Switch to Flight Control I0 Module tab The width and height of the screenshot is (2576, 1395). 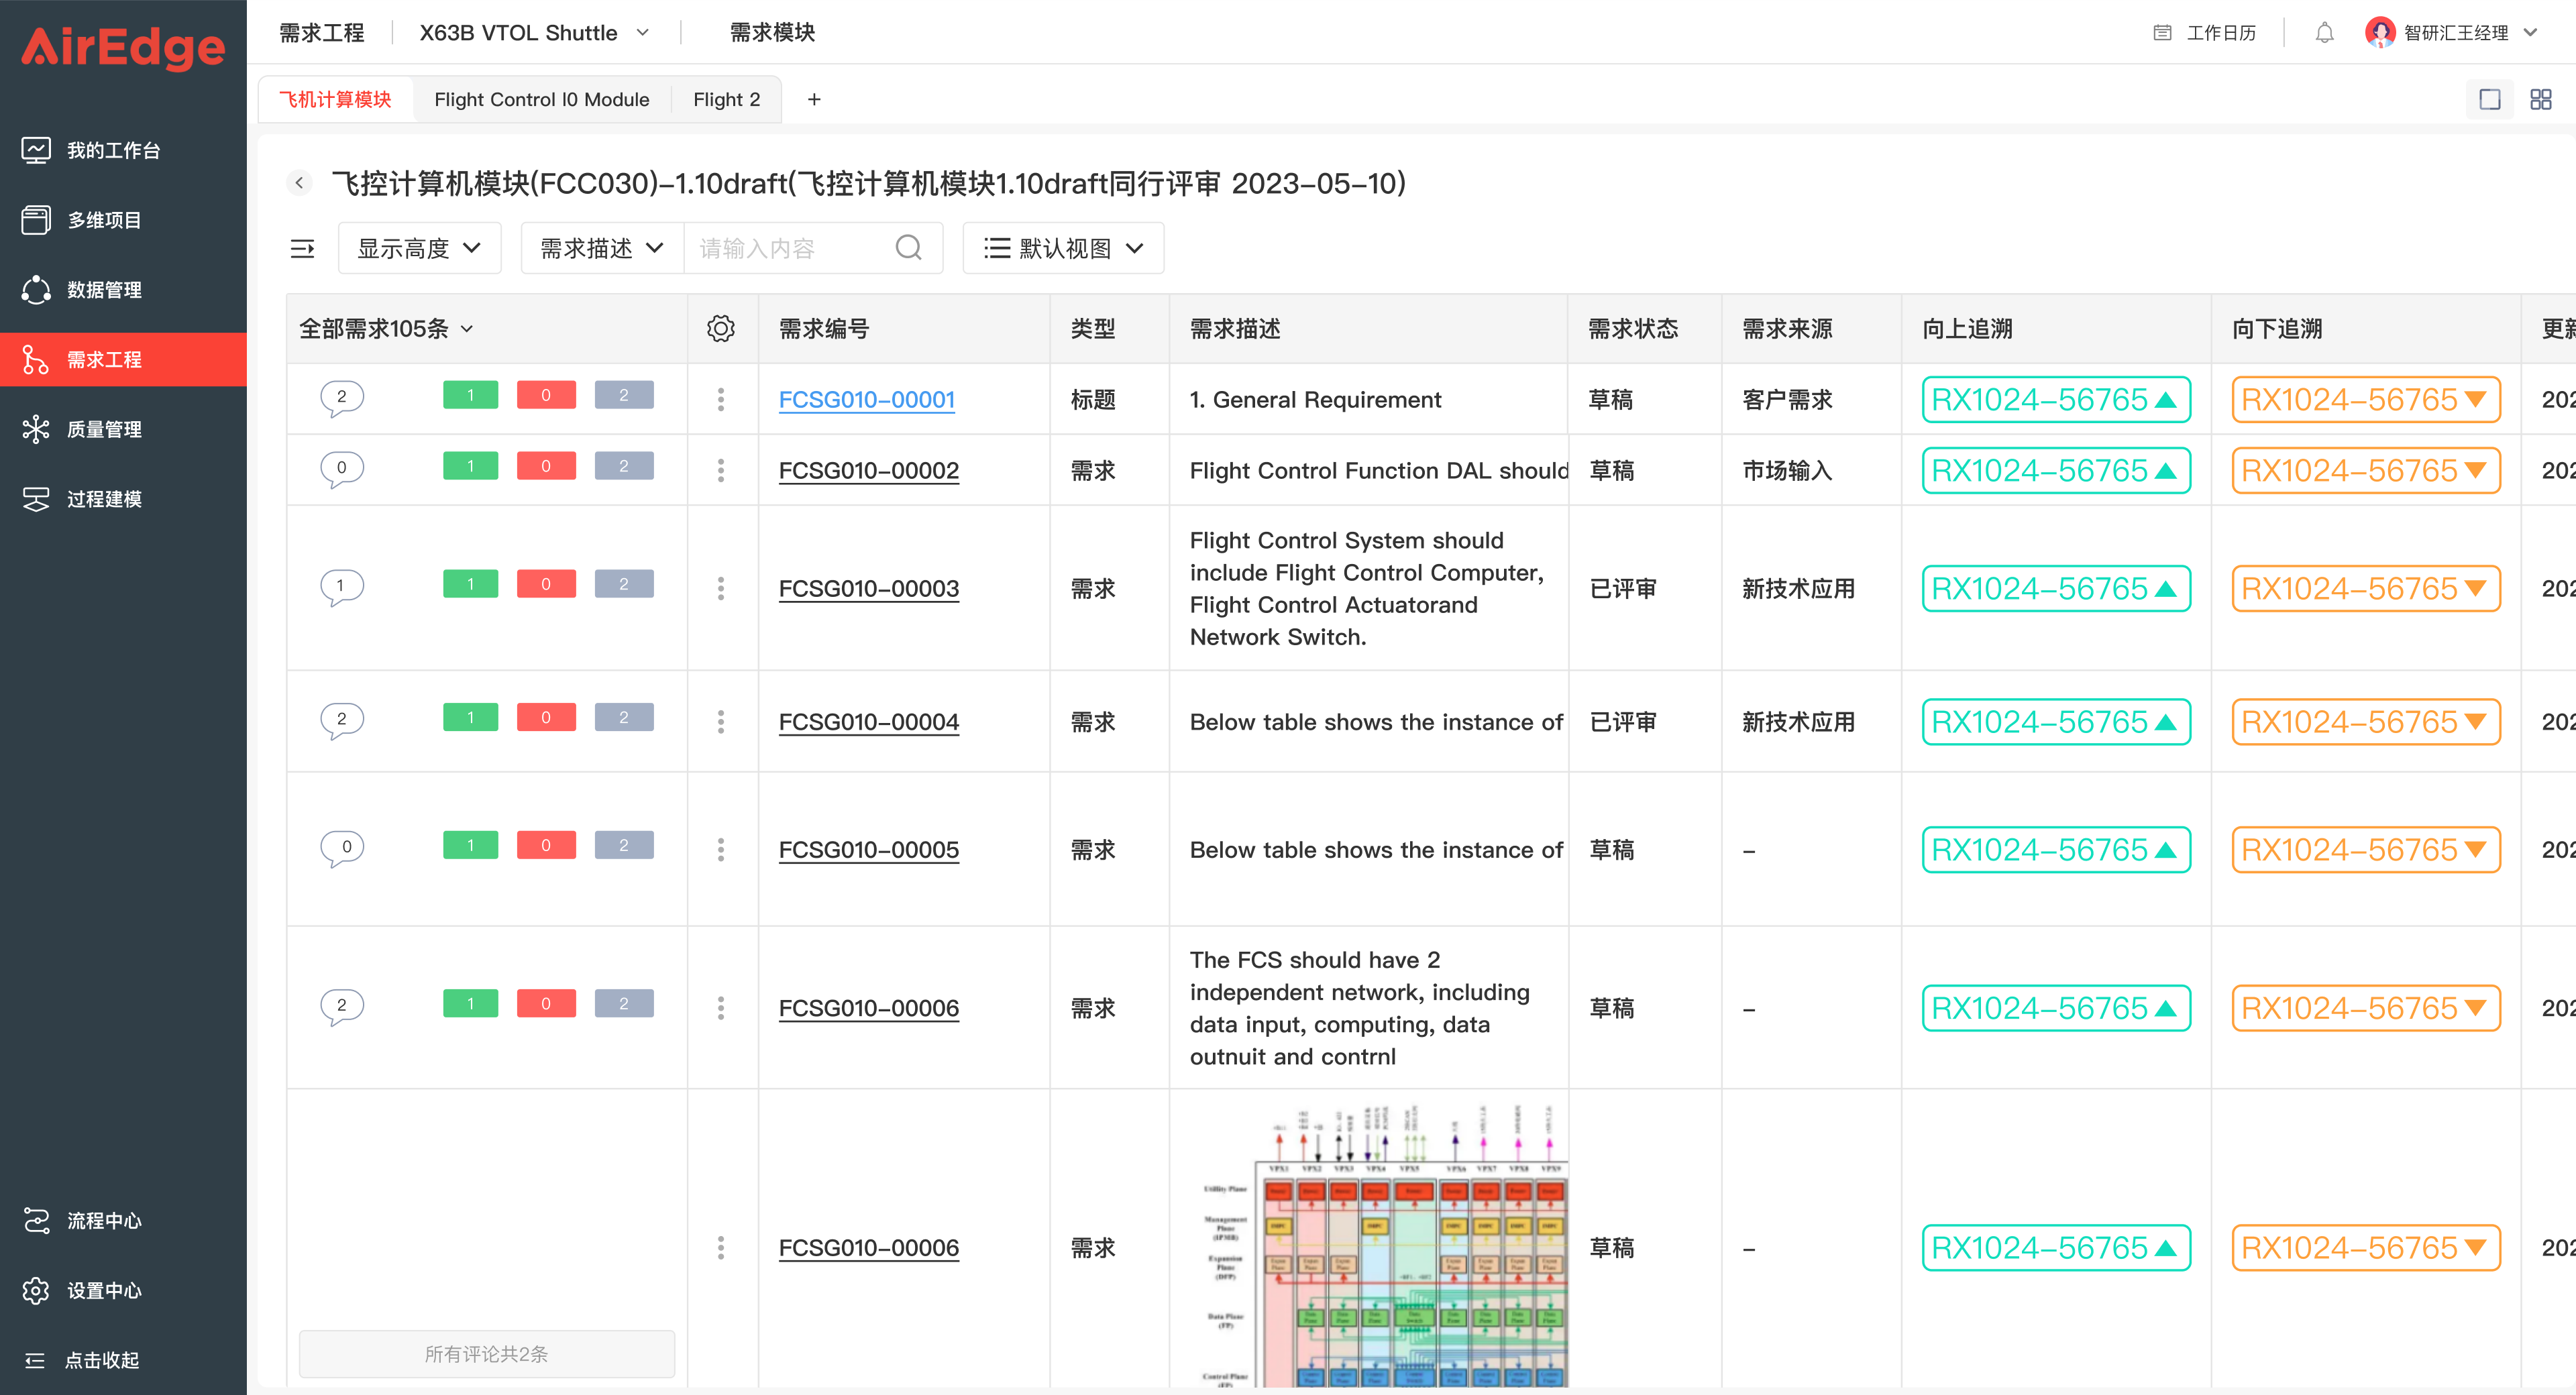[x=541, y=99]
